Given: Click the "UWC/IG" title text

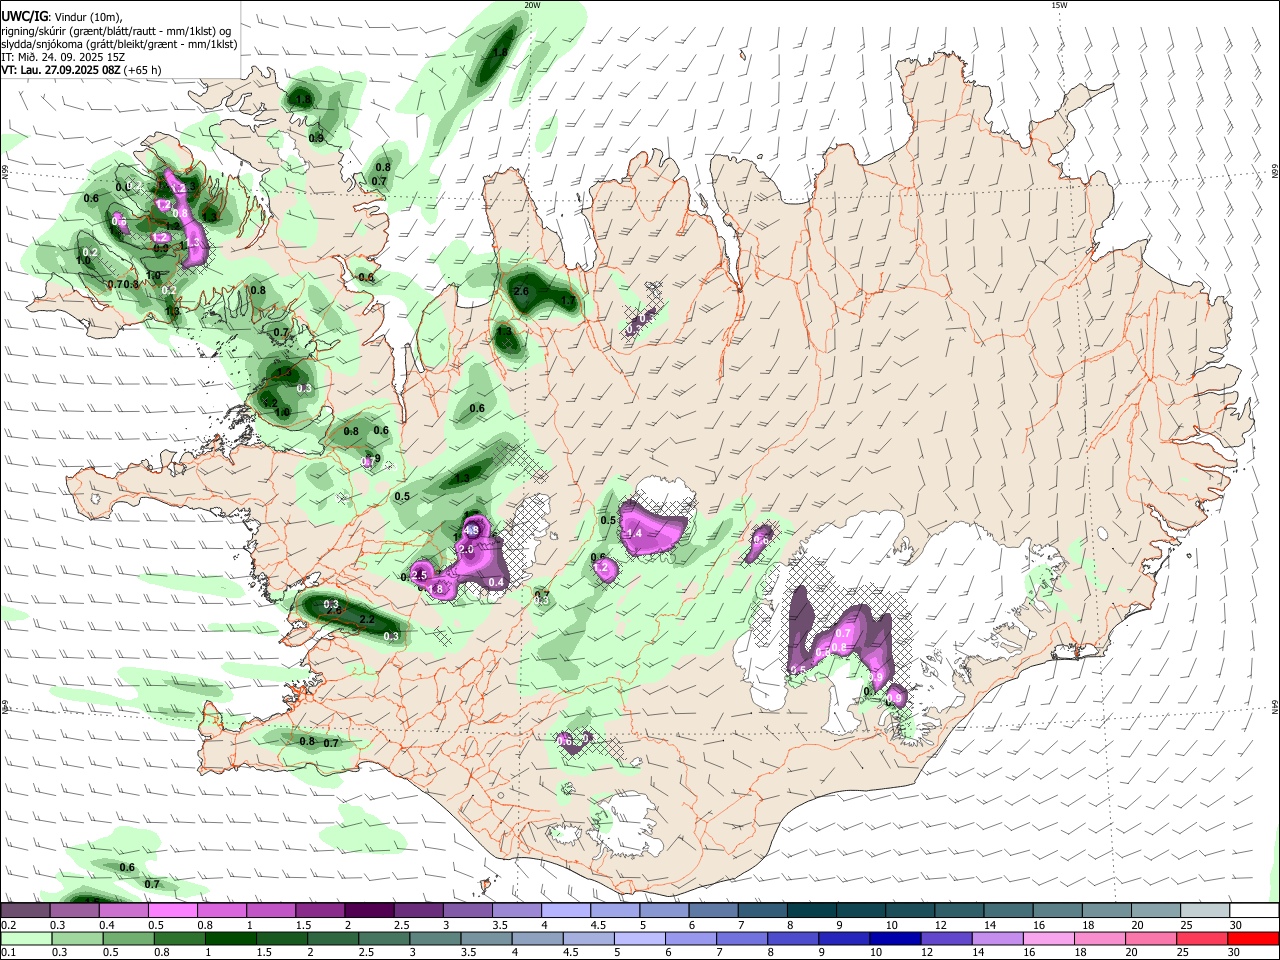Looking at the screenshot, I should (x=24, y=17).
